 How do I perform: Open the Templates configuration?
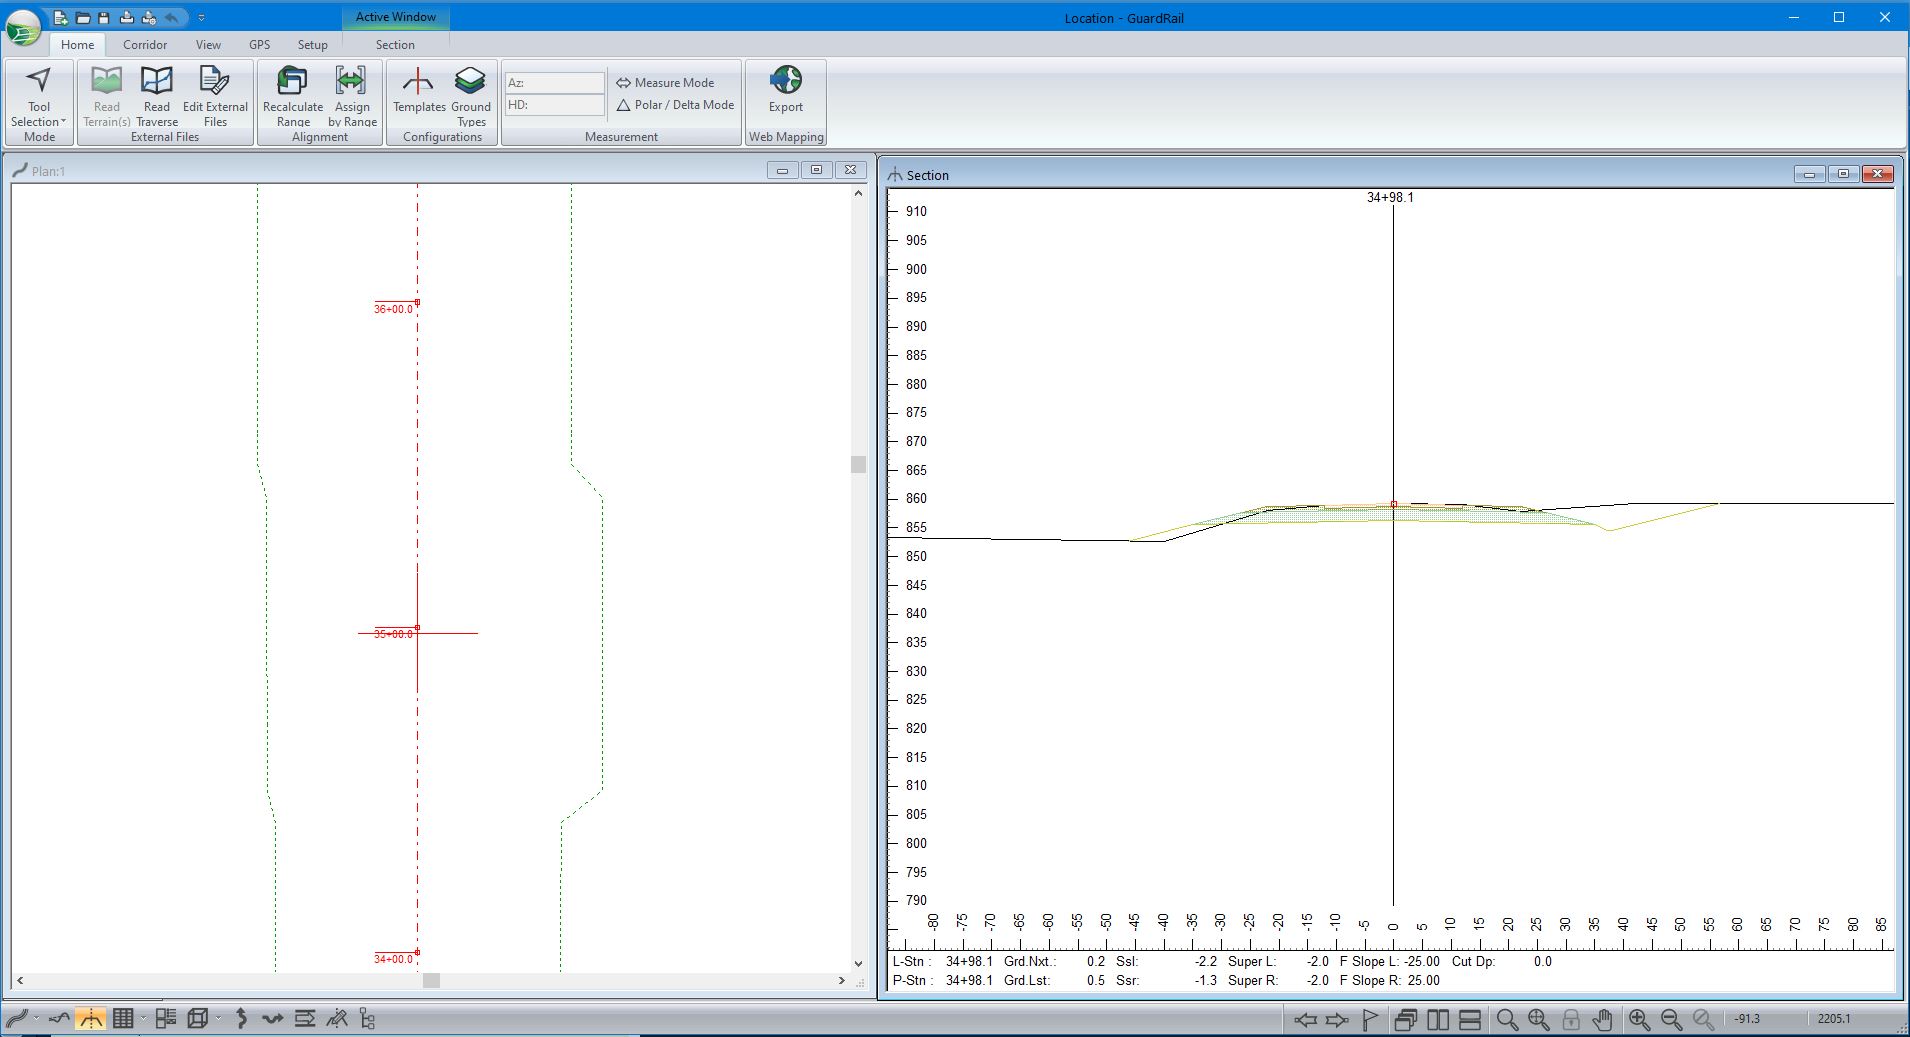pyautogui.click(x=419, y=90)
